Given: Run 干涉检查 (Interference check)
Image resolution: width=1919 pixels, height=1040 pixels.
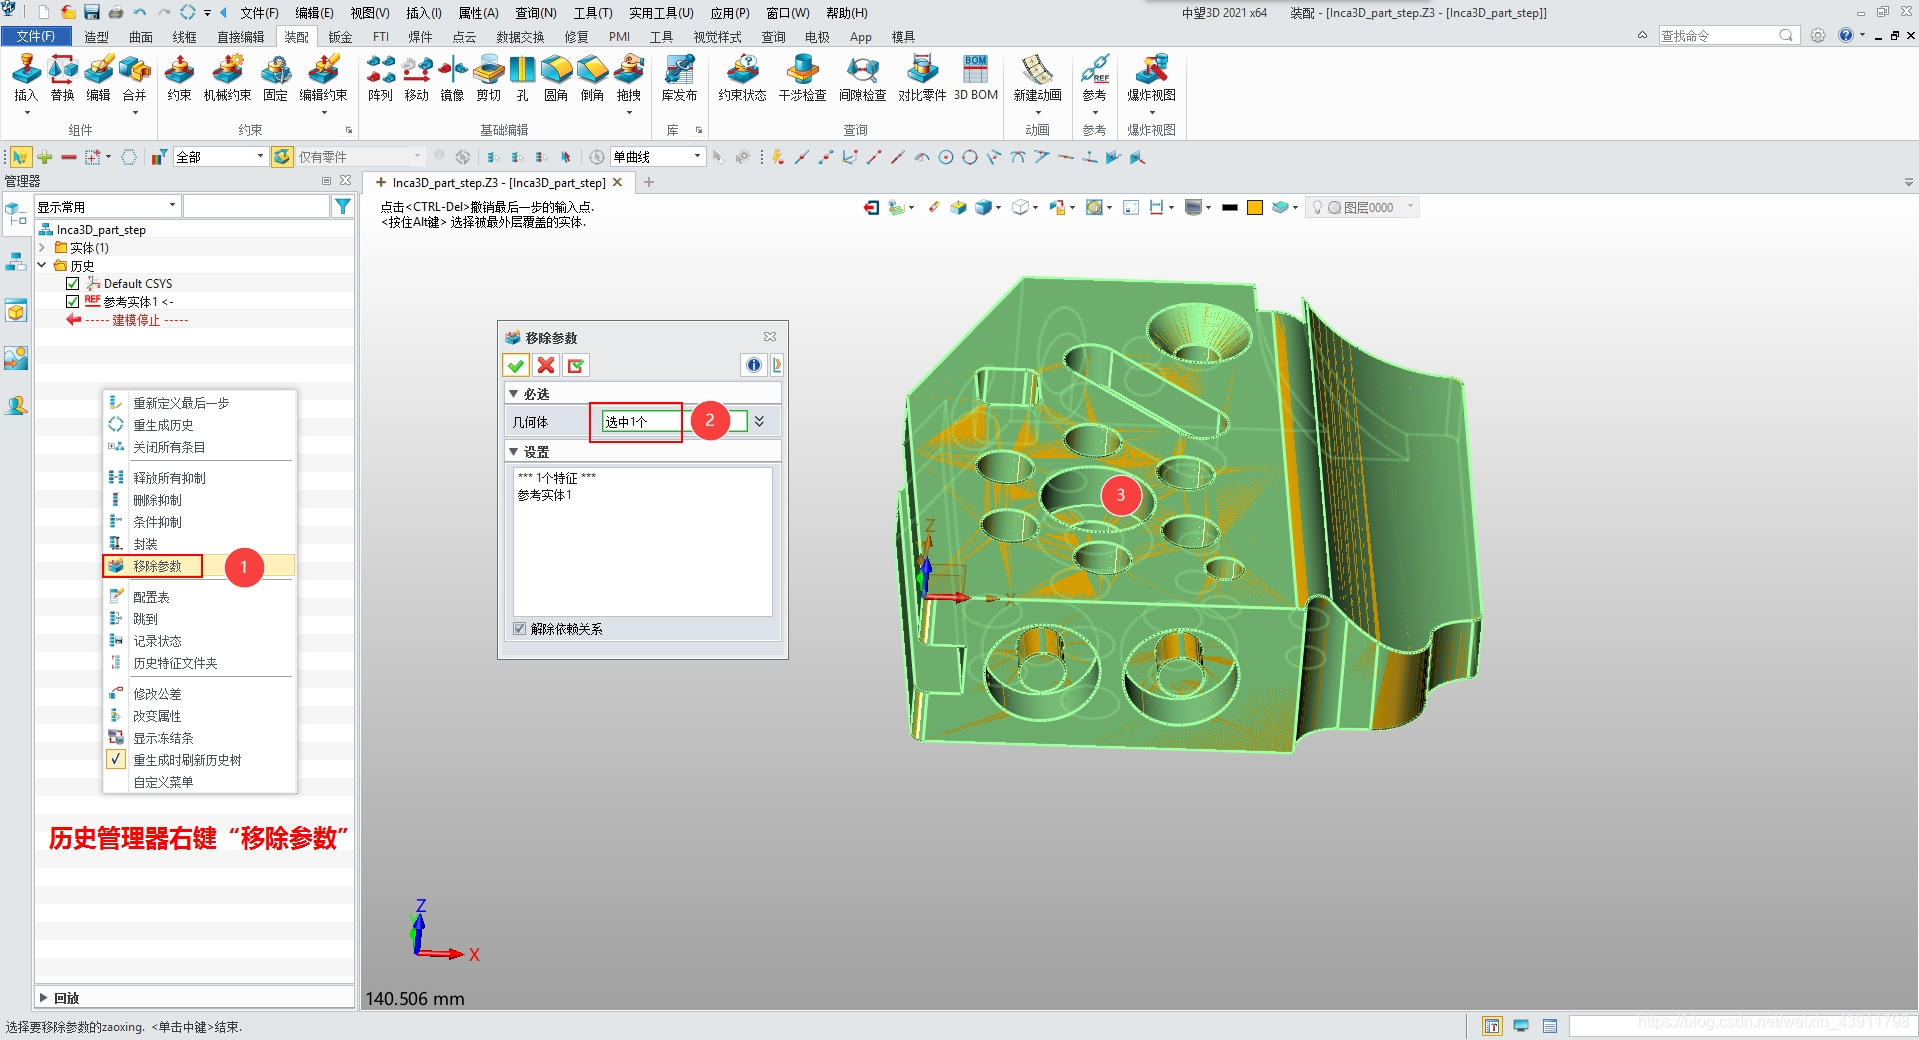Looking at the screenshot, I should click(802, 78).
